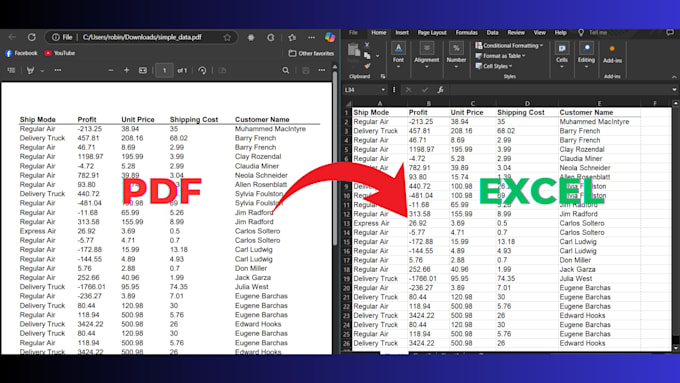This screenshot has height=383, width=680.
Task: Click the Select All corner of the sheet
Action: coord(347,104)
